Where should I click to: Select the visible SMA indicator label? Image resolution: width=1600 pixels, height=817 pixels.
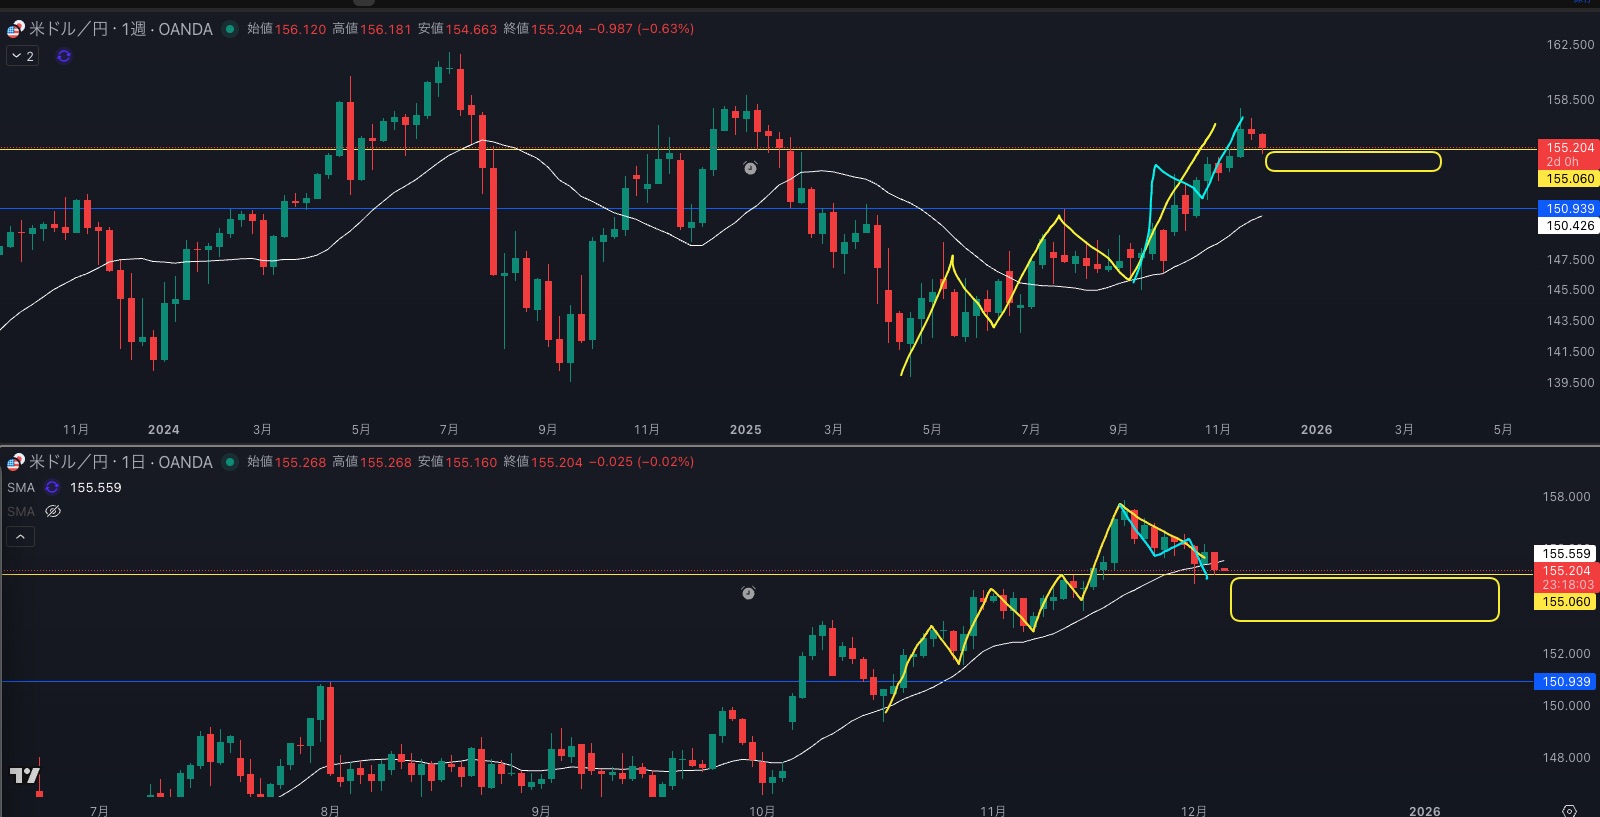[21, 488]
